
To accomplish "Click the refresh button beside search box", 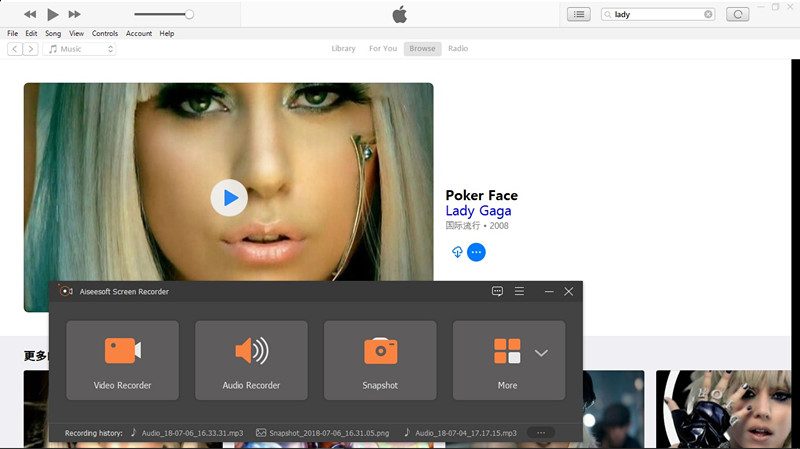I will (738, 14).
